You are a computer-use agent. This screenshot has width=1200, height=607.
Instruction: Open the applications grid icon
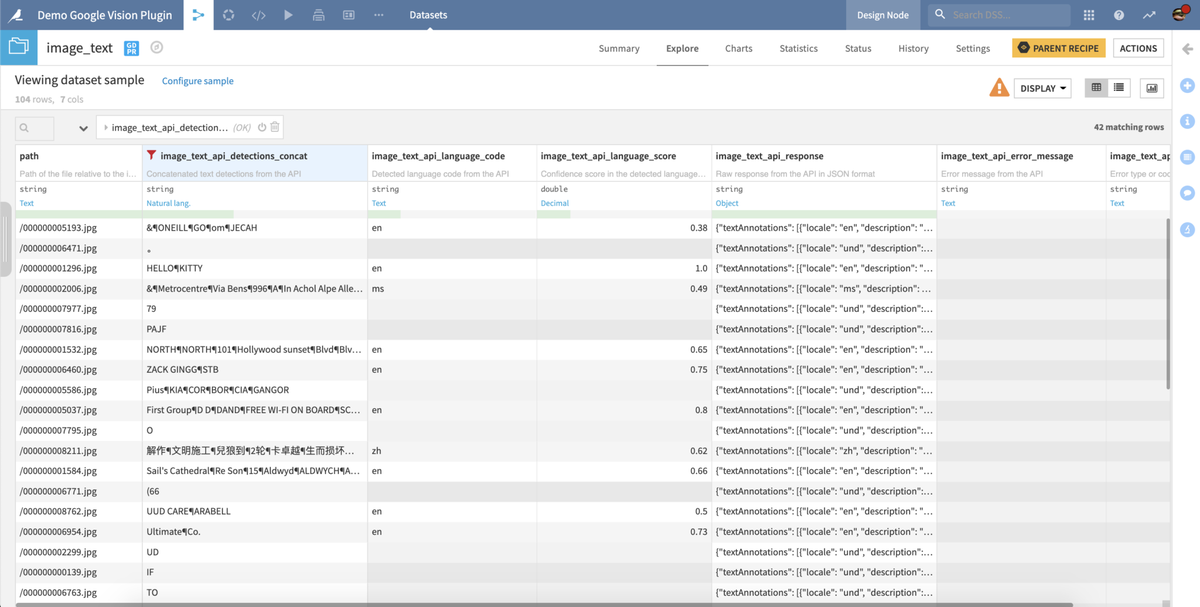click(x=1089, y=15)
